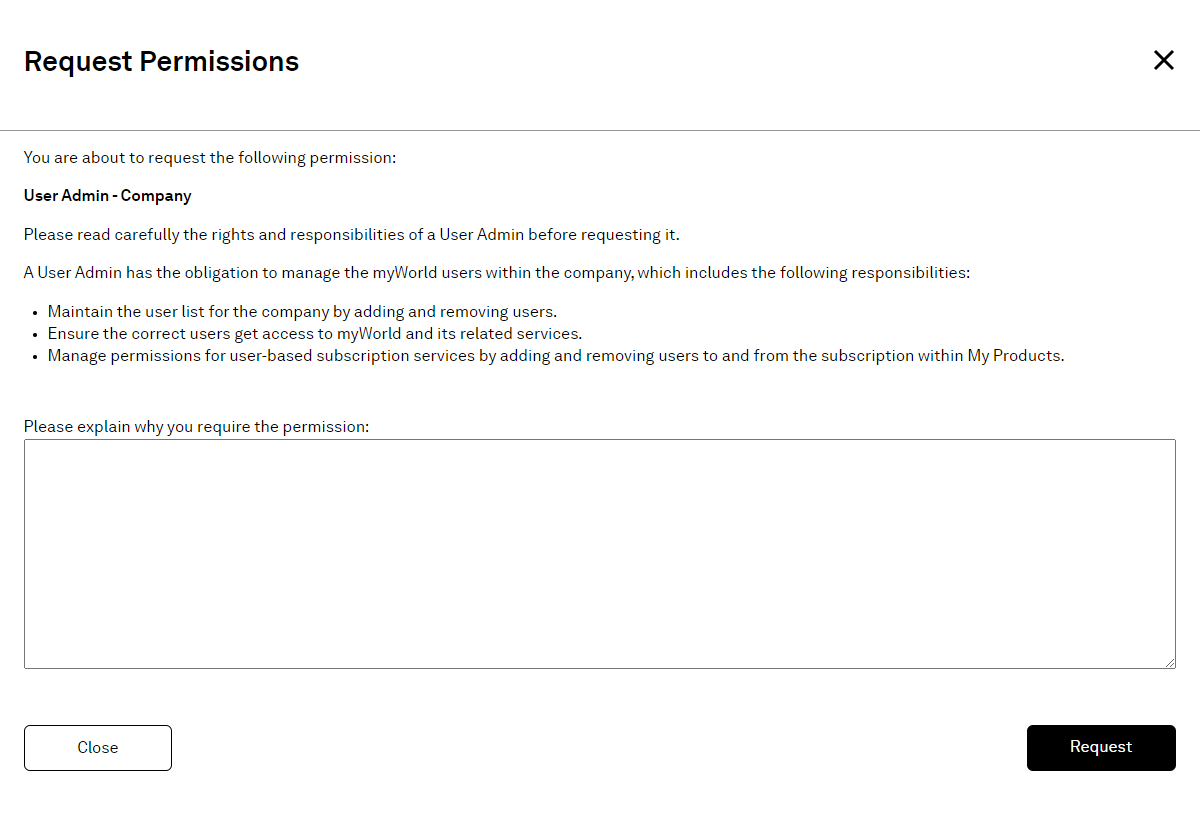Focus the permission explanation text area

(599, 553)
